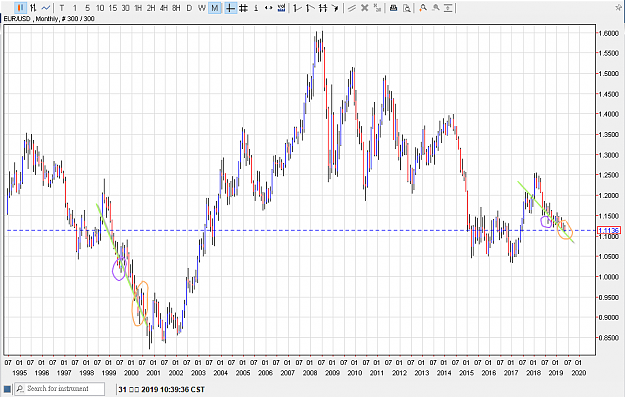Select 15-minute timeframe
The width and height of the screenshot is (625, 397).
coord(113,8)
